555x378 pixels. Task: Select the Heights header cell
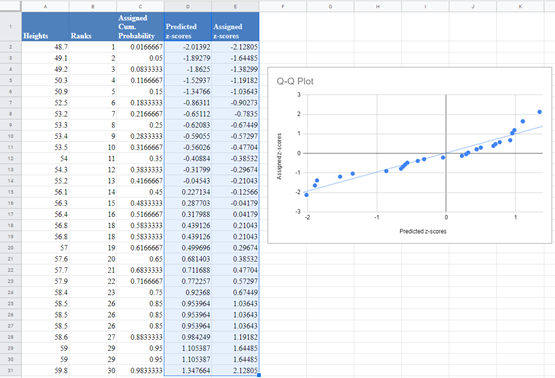(x=46, y=27)
